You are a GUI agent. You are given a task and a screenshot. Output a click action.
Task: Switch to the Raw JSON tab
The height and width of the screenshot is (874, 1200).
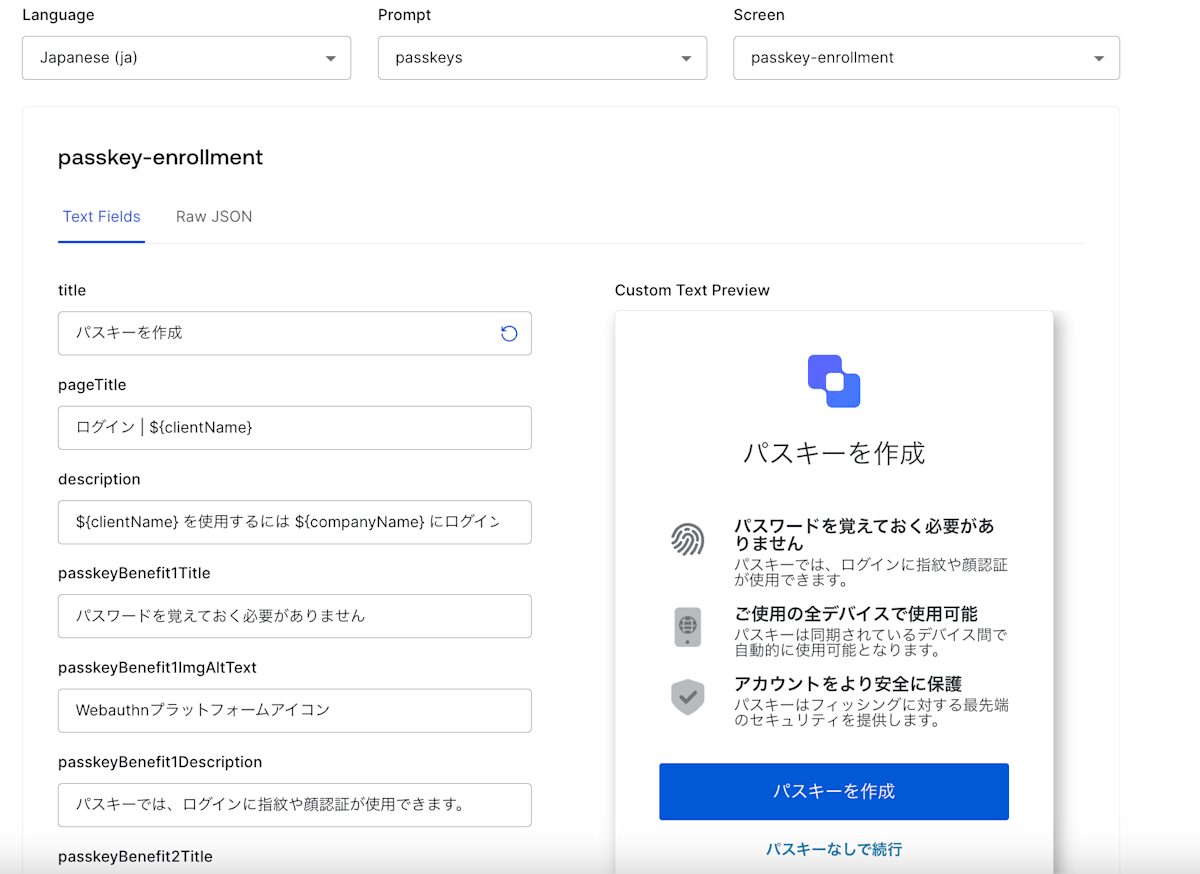pos(214,217)
